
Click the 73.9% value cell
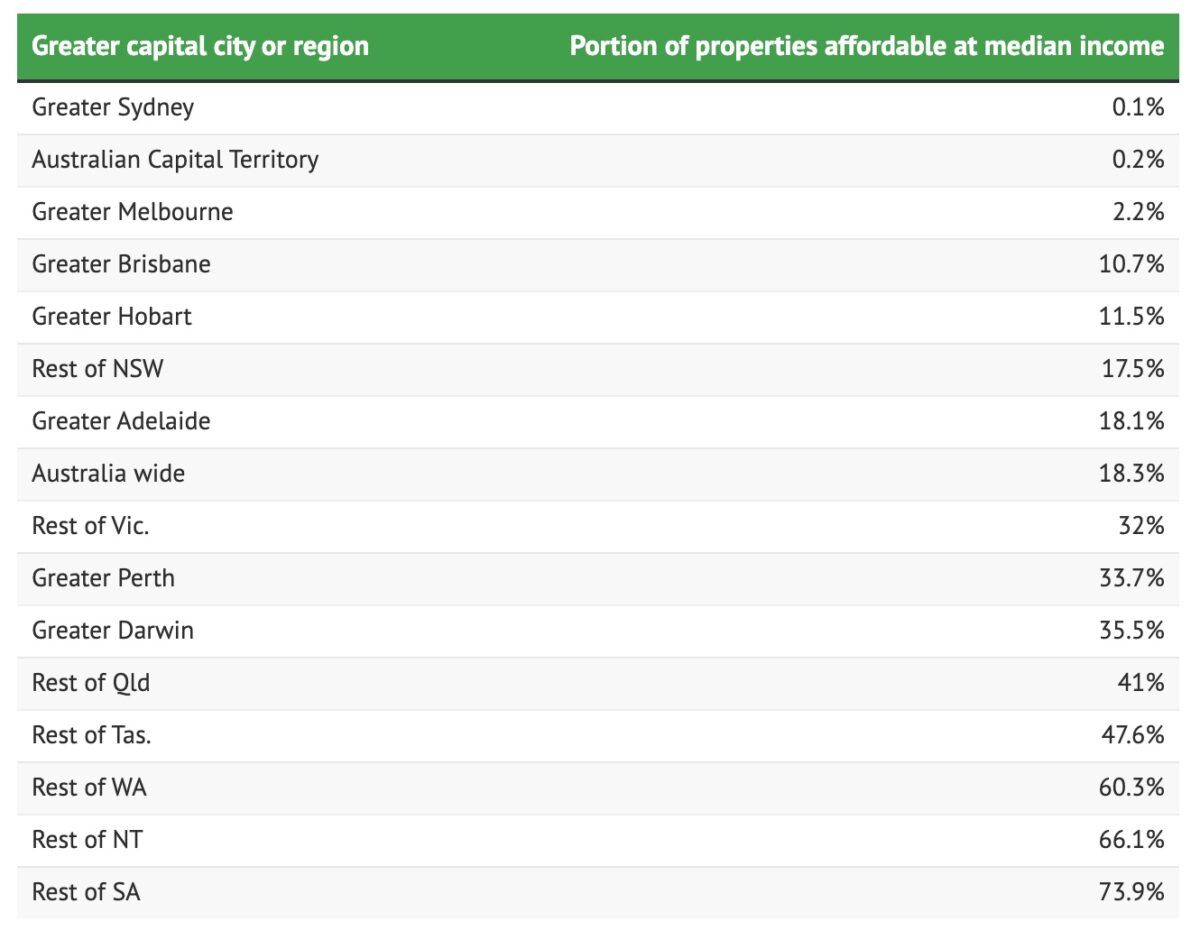1132,892
